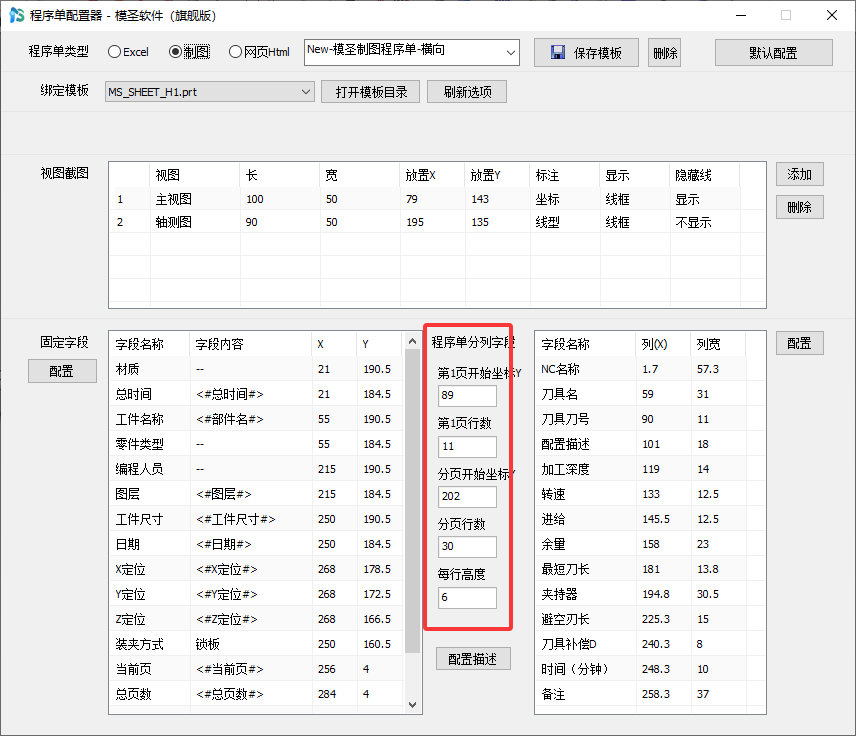Click the 配置描述 button

pyautogui.click(x=473, y=659)
